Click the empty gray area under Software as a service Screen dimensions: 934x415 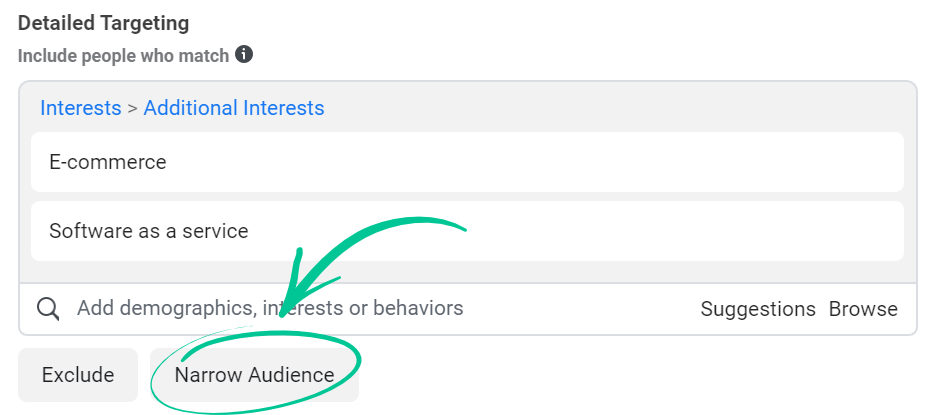click(467, 272)
